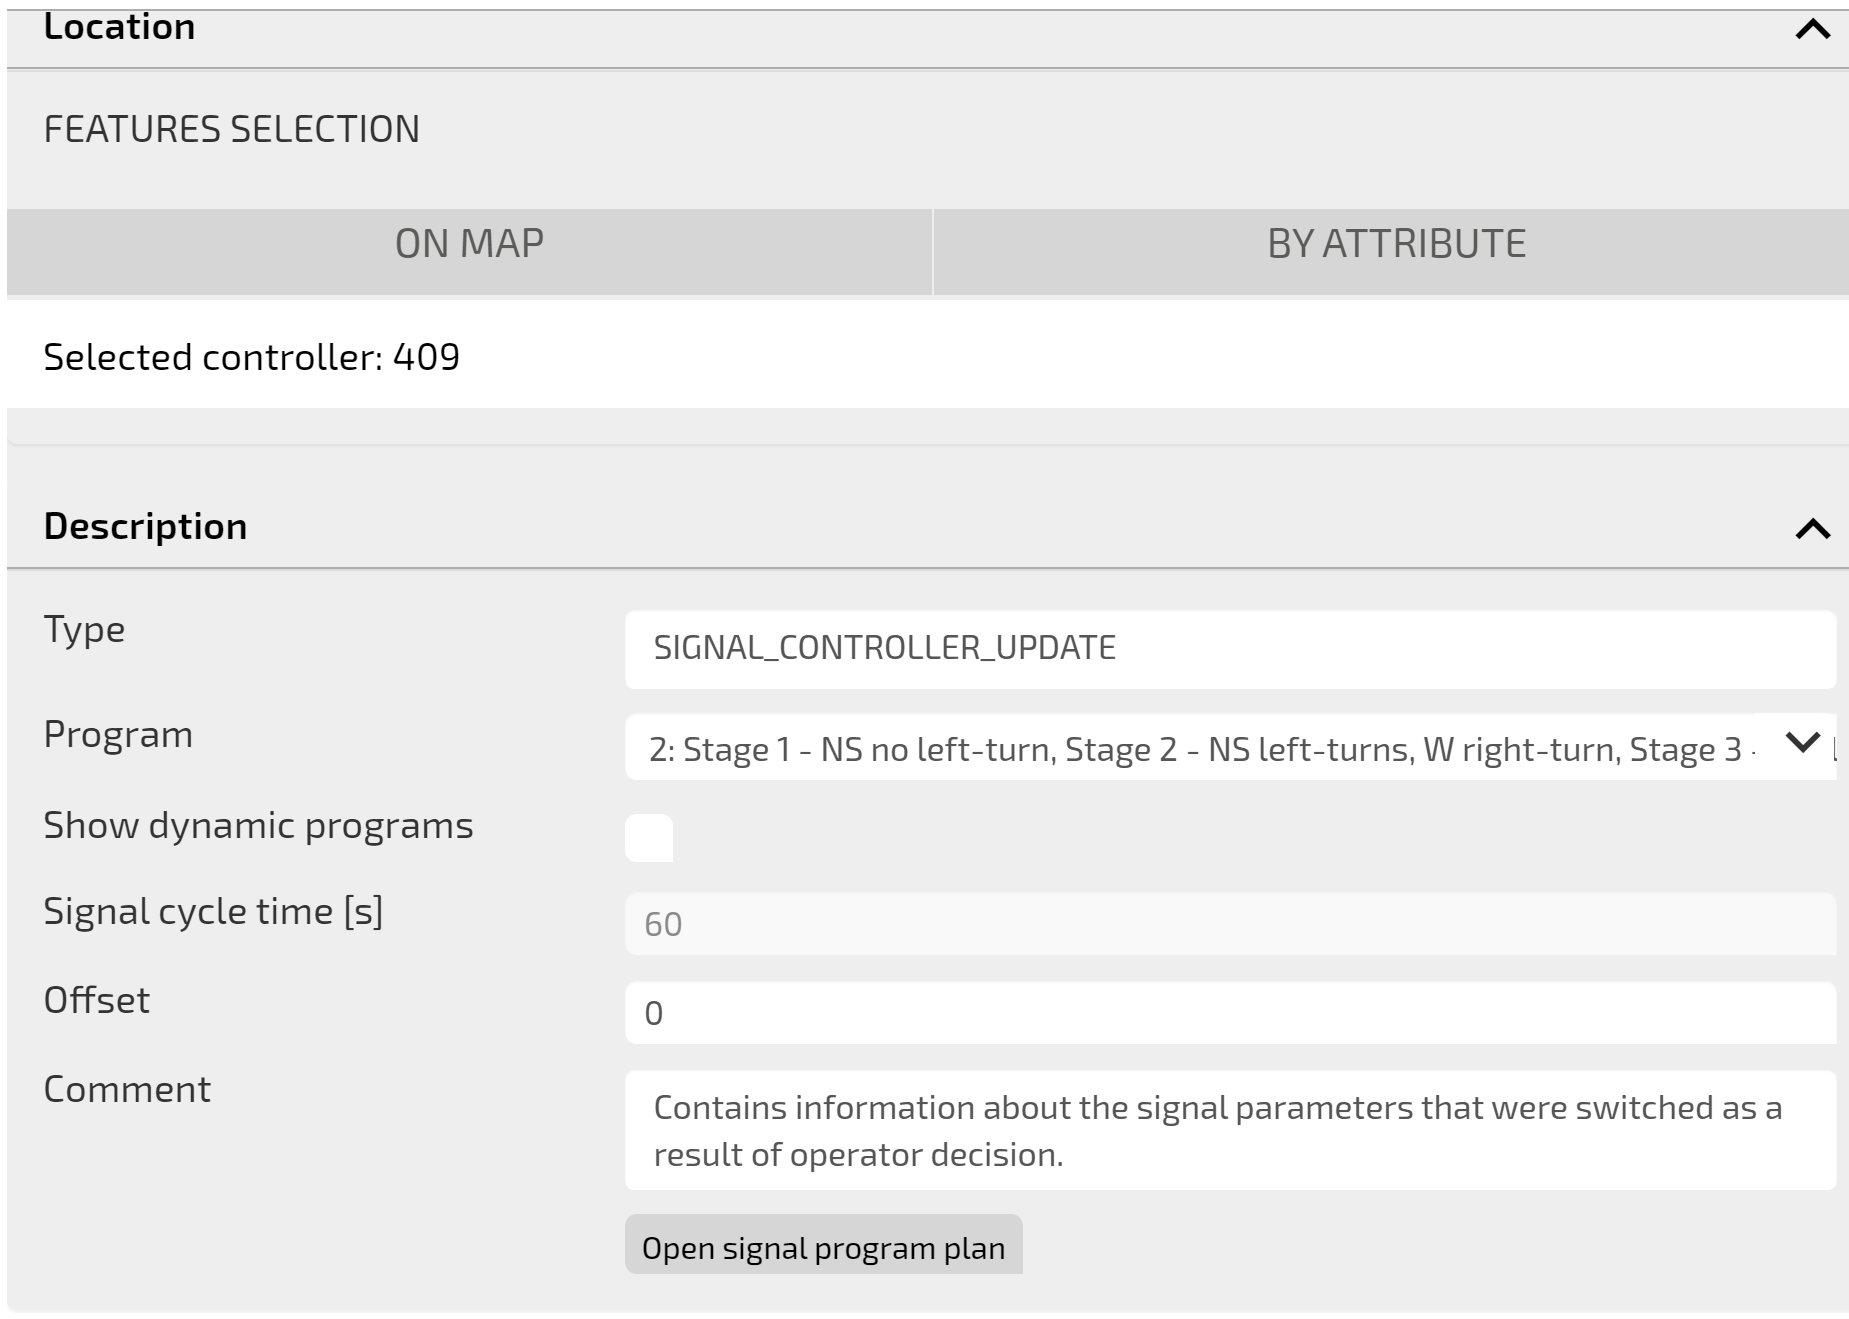Switch to the ON MAP tab
This screenshot has height=1319, width=1849.
point(469,244)
